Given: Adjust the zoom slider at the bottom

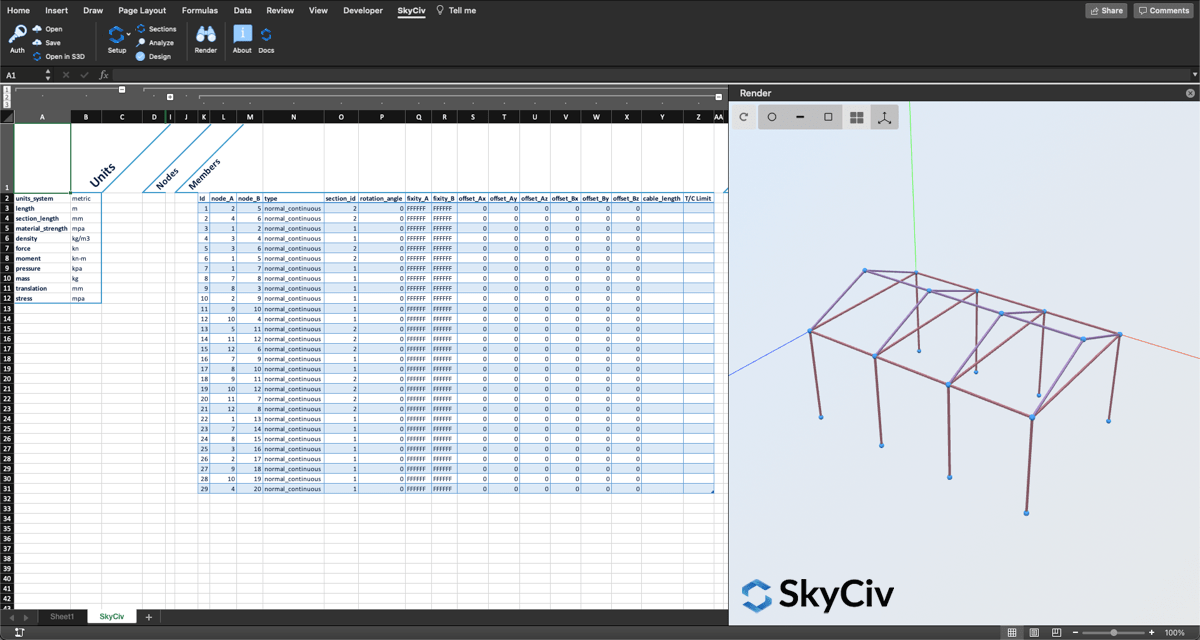Looking at the screenshot, I should pos(1113,632).
